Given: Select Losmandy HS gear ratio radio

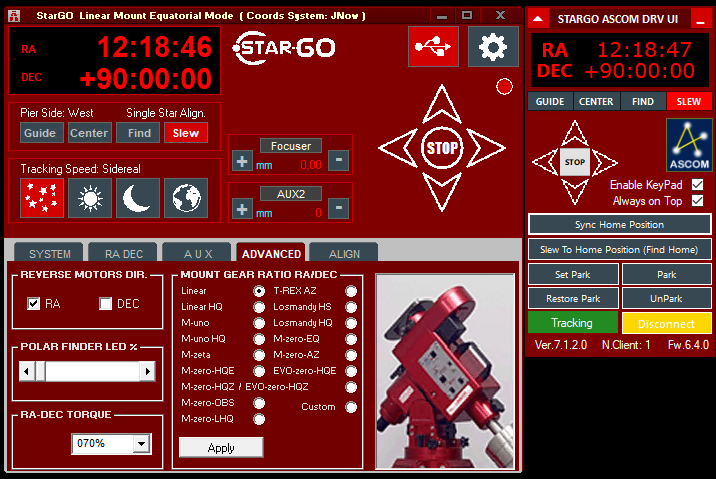Looking at the screenshot, I should (x=351, y=307).
